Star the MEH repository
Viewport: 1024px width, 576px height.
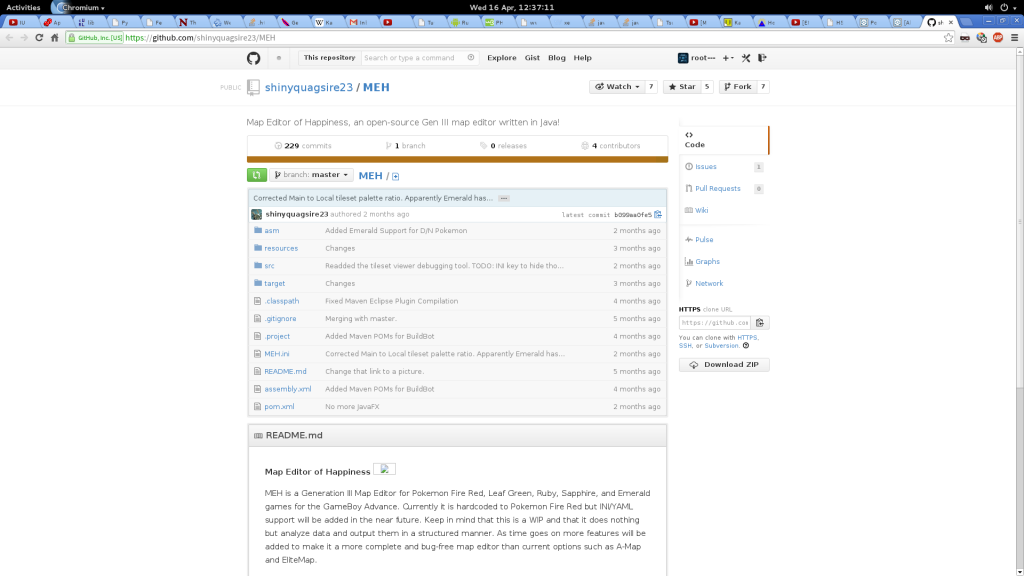point(681,87)
